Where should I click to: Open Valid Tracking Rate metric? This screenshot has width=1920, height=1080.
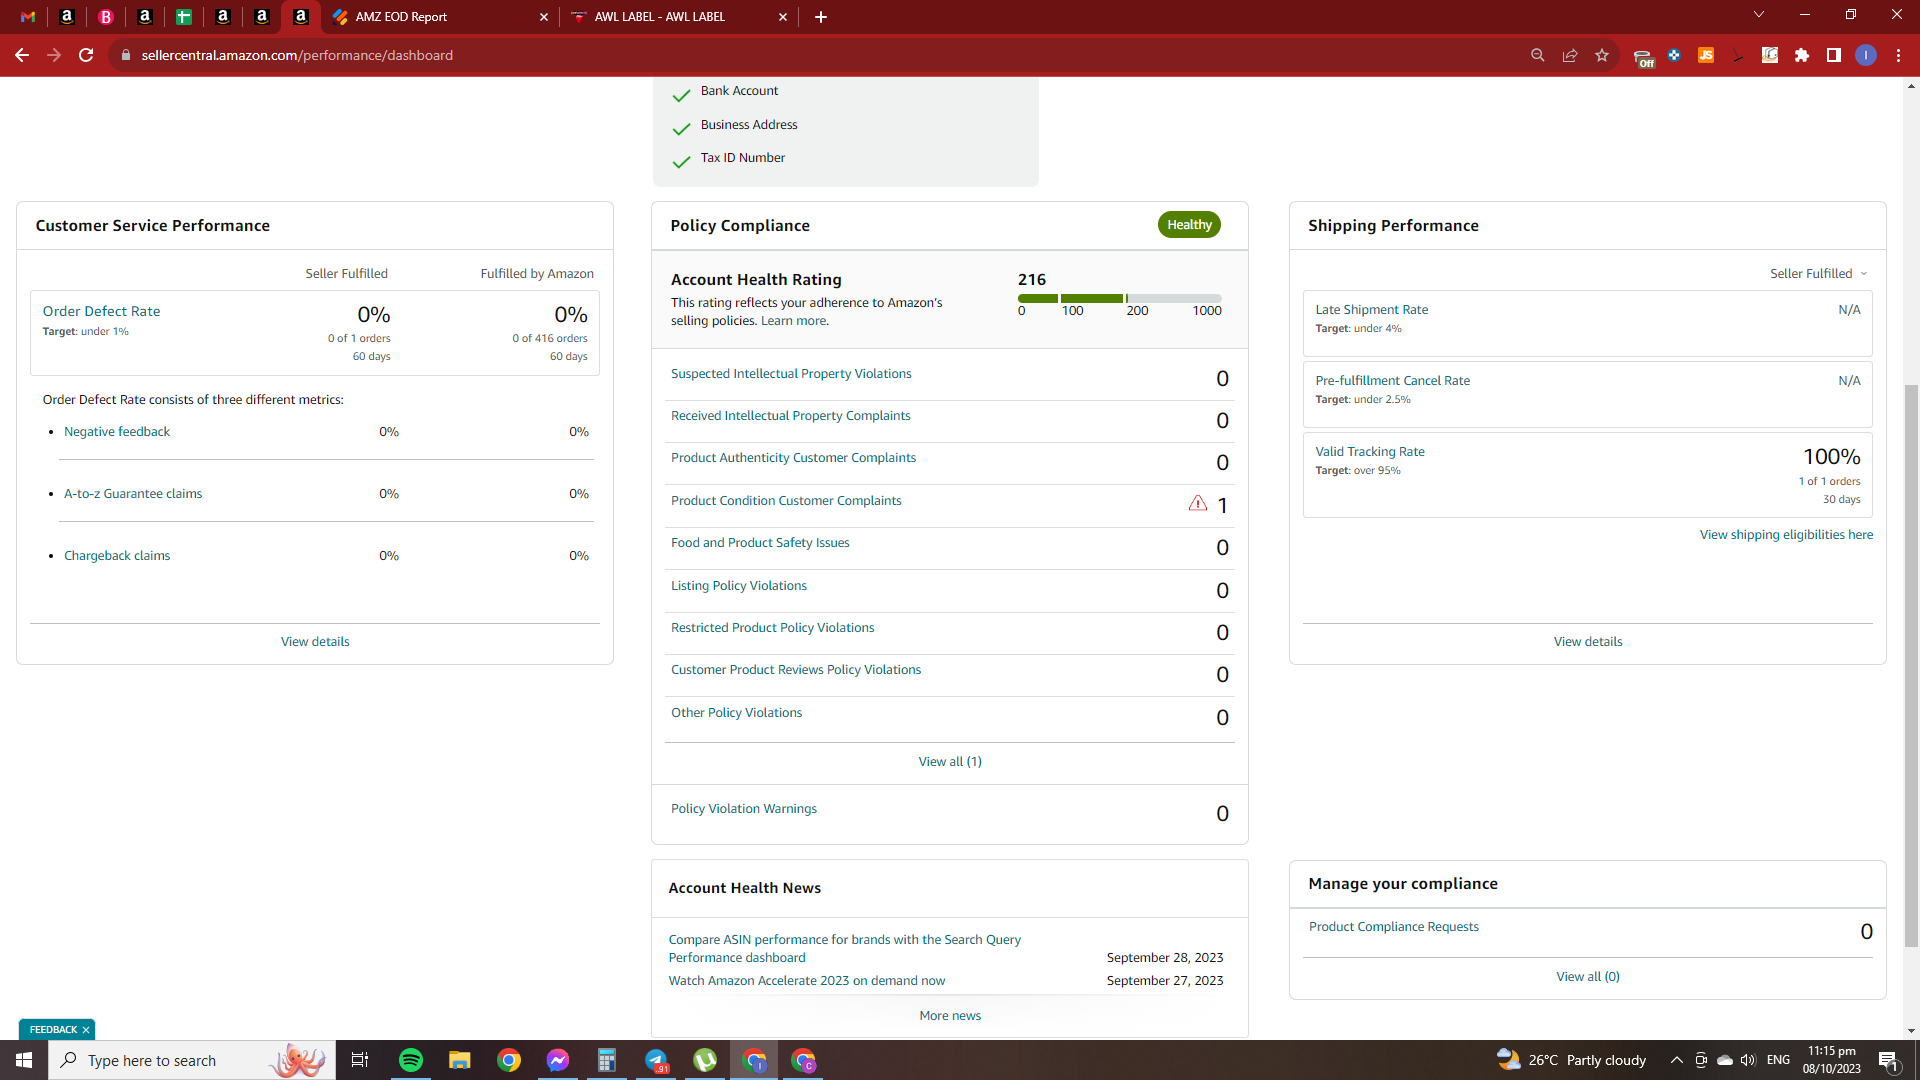[1370, 451]
